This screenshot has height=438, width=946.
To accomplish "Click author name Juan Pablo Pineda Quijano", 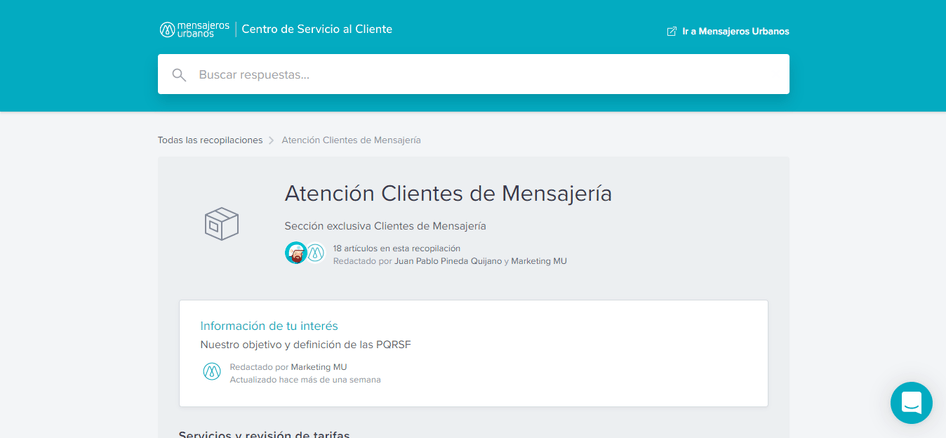I will pyautogui.click(x=448, y=261).
